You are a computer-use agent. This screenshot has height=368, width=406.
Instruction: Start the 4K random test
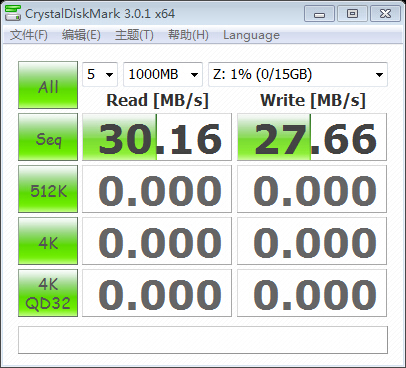point(48,241)
